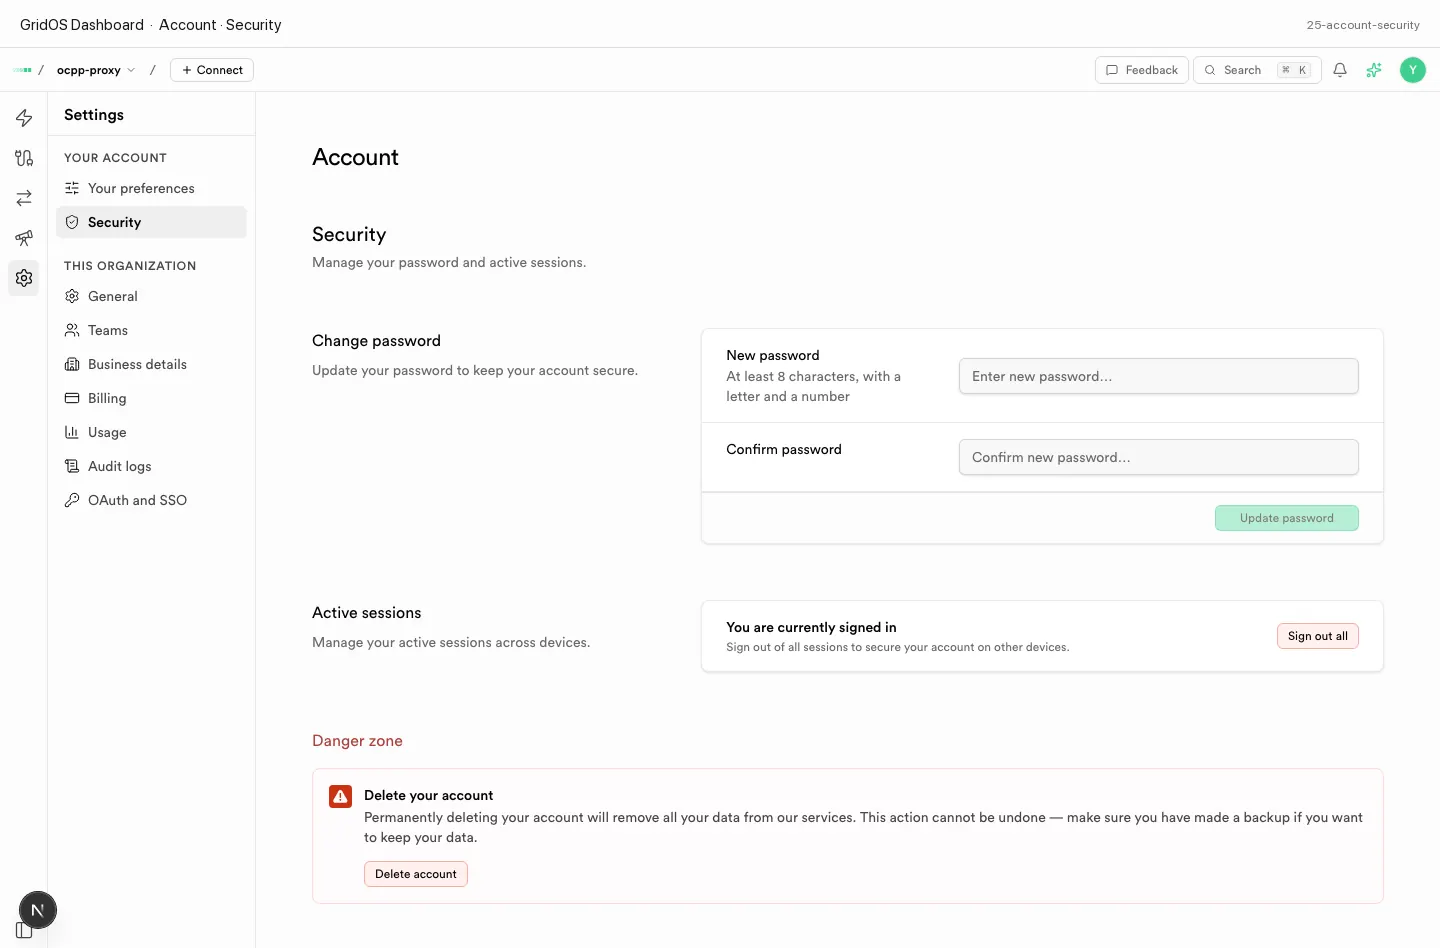This screenshot has height=948, width=1440.
Task: Click the 'Confirm password' label
Action: (783, 449)
